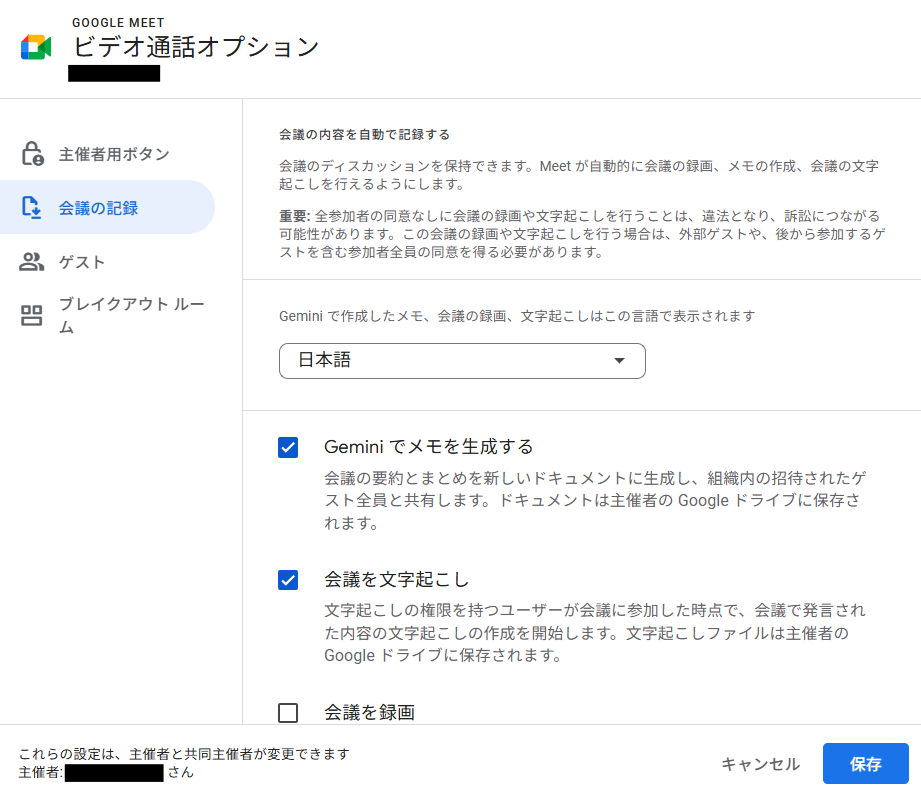The image size is (921, 790).
Task: Click the 会議を録画 label text
Action: click(x=369, y=713)
